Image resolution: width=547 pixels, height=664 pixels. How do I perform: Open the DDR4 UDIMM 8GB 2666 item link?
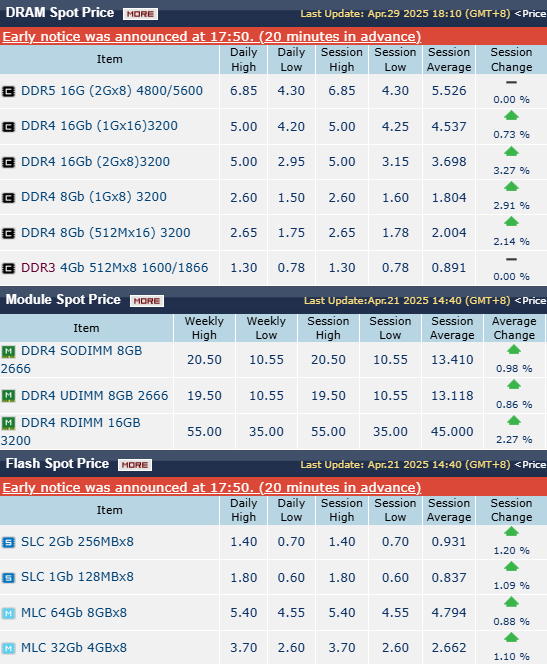[94, 396]
